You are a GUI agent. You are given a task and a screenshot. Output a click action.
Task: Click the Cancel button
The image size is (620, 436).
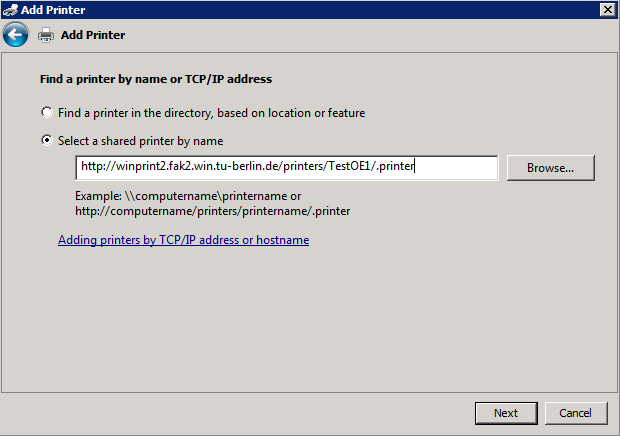pyautogui.click(x=575, y=413)
